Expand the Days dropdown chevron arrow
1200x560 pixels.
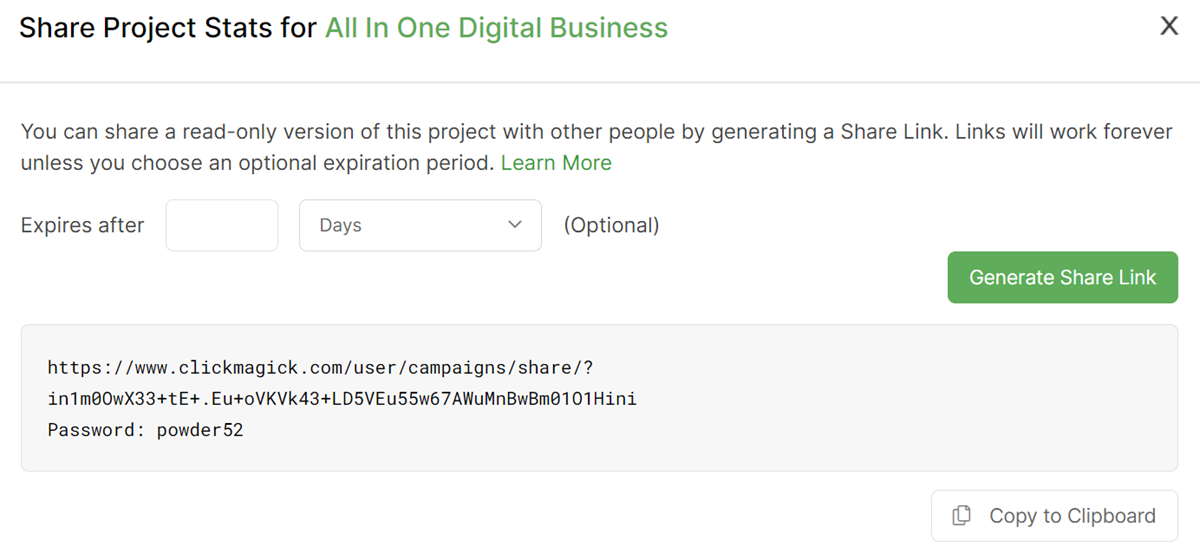click(515, 225)
